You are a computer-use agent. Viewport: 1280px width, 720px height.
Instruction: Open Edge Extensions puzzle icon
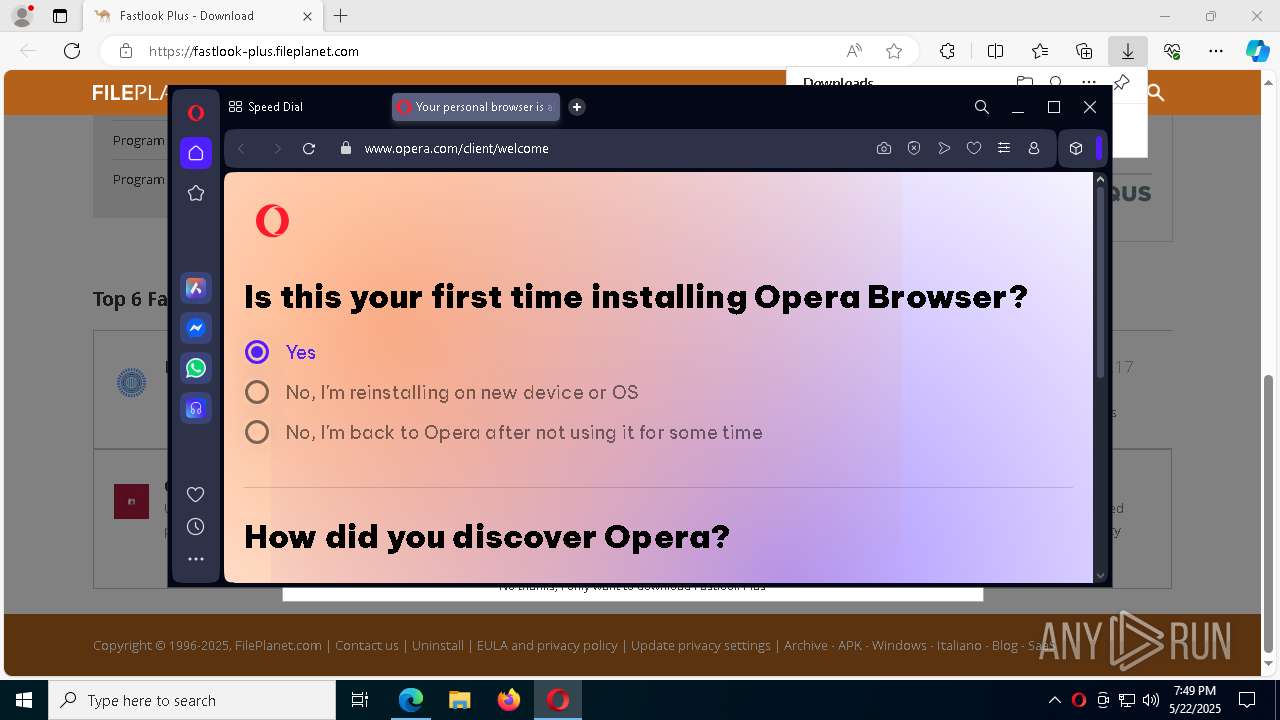(x=947, y=51)
